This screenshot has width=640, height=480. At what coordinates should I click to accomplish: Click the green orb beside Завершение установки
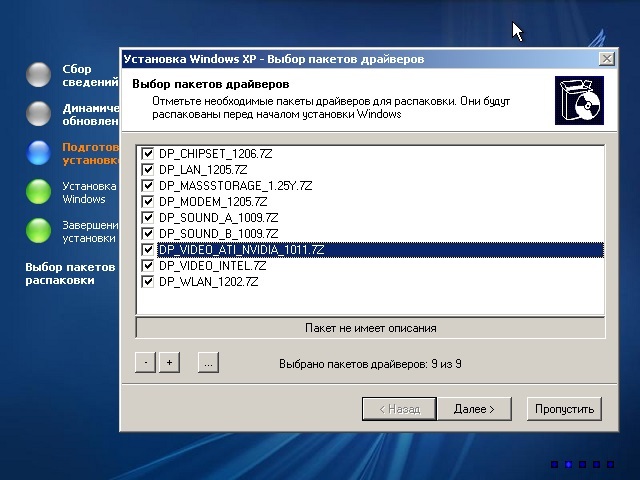[x=38, y=231]
